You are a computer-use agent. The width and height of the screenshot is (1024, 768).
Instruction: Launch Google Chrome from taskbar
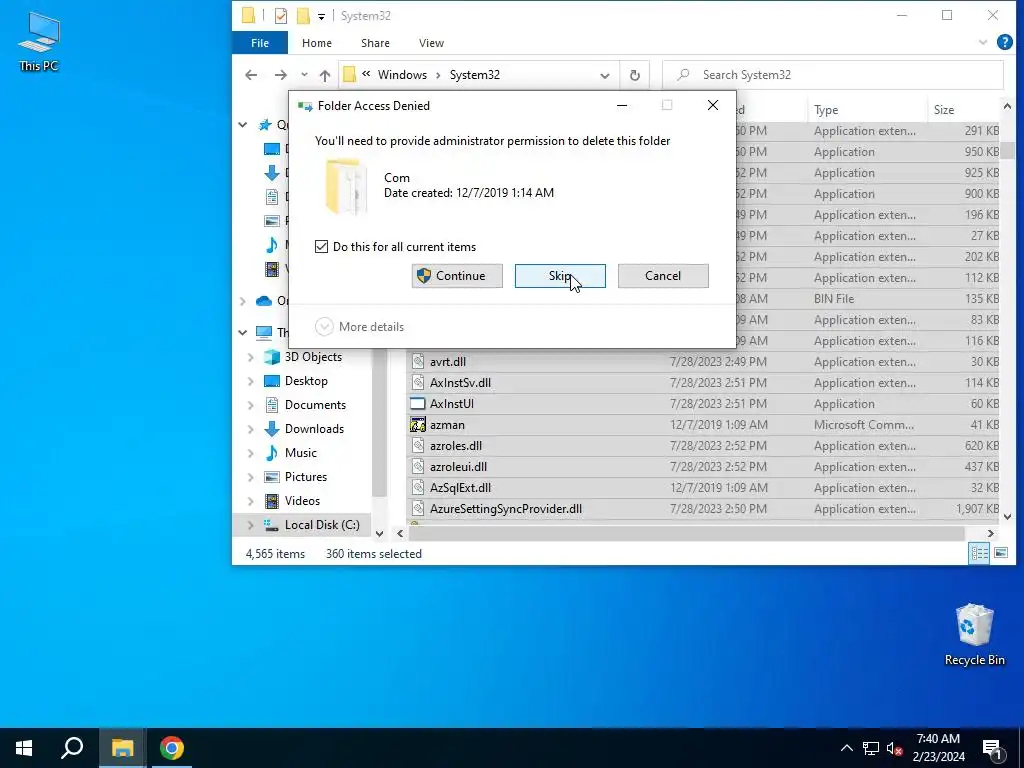click(x=171, y=748)
